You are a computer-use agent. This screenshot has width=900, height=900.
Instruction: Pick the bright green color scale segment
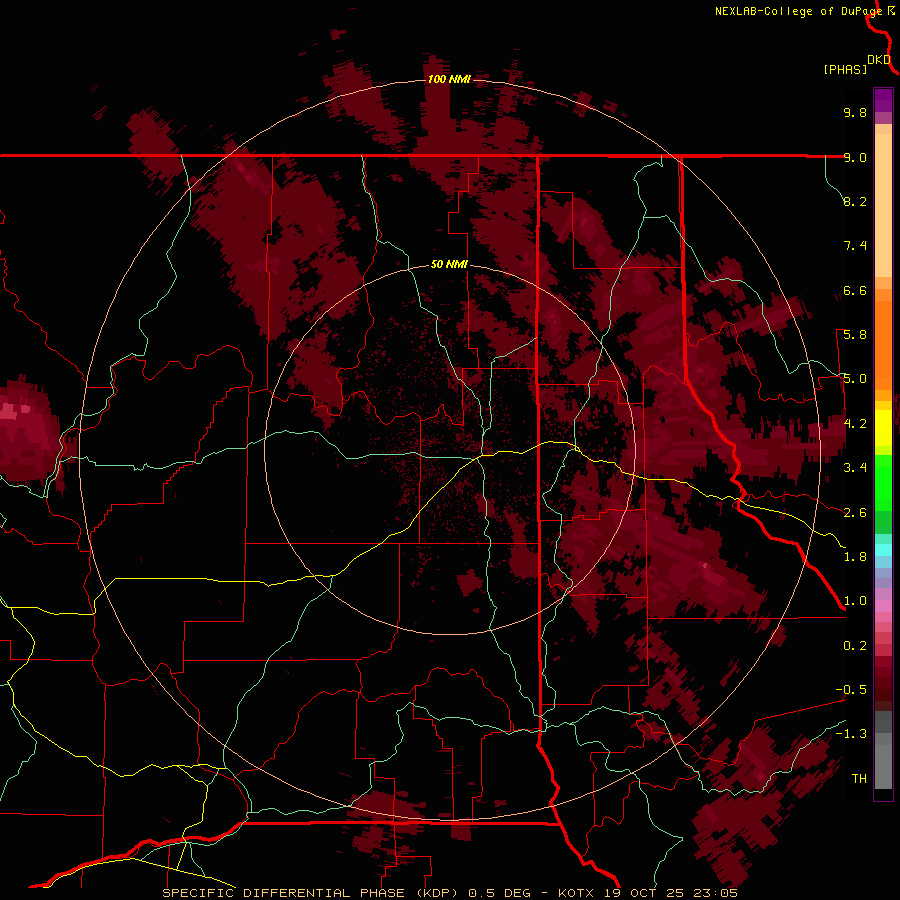point(883,482)
